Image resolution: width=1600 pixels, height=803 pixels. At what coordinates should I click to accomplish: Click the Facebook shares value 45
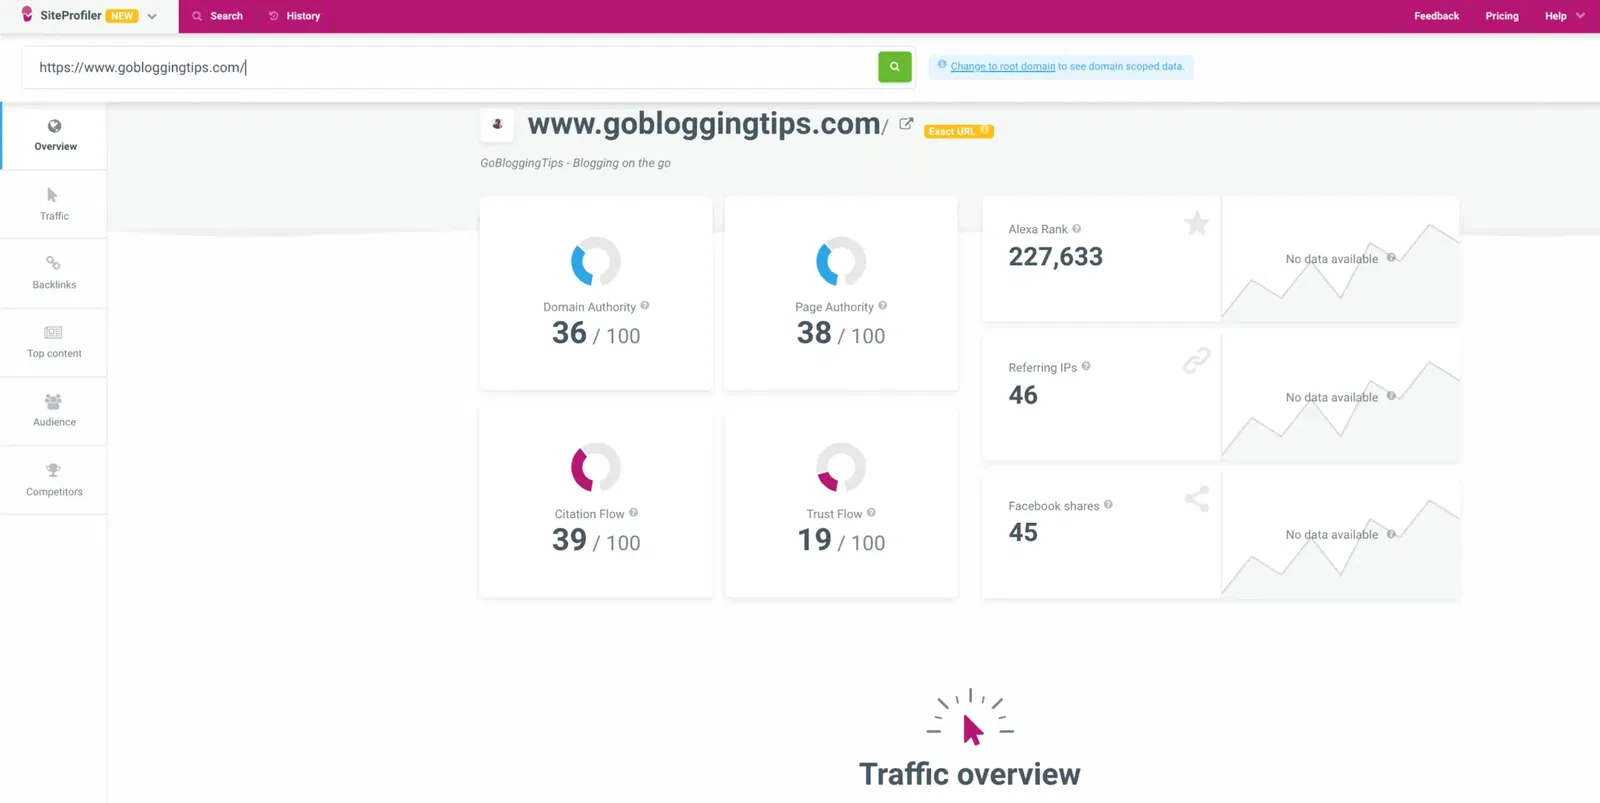(x=1023, y=532)
